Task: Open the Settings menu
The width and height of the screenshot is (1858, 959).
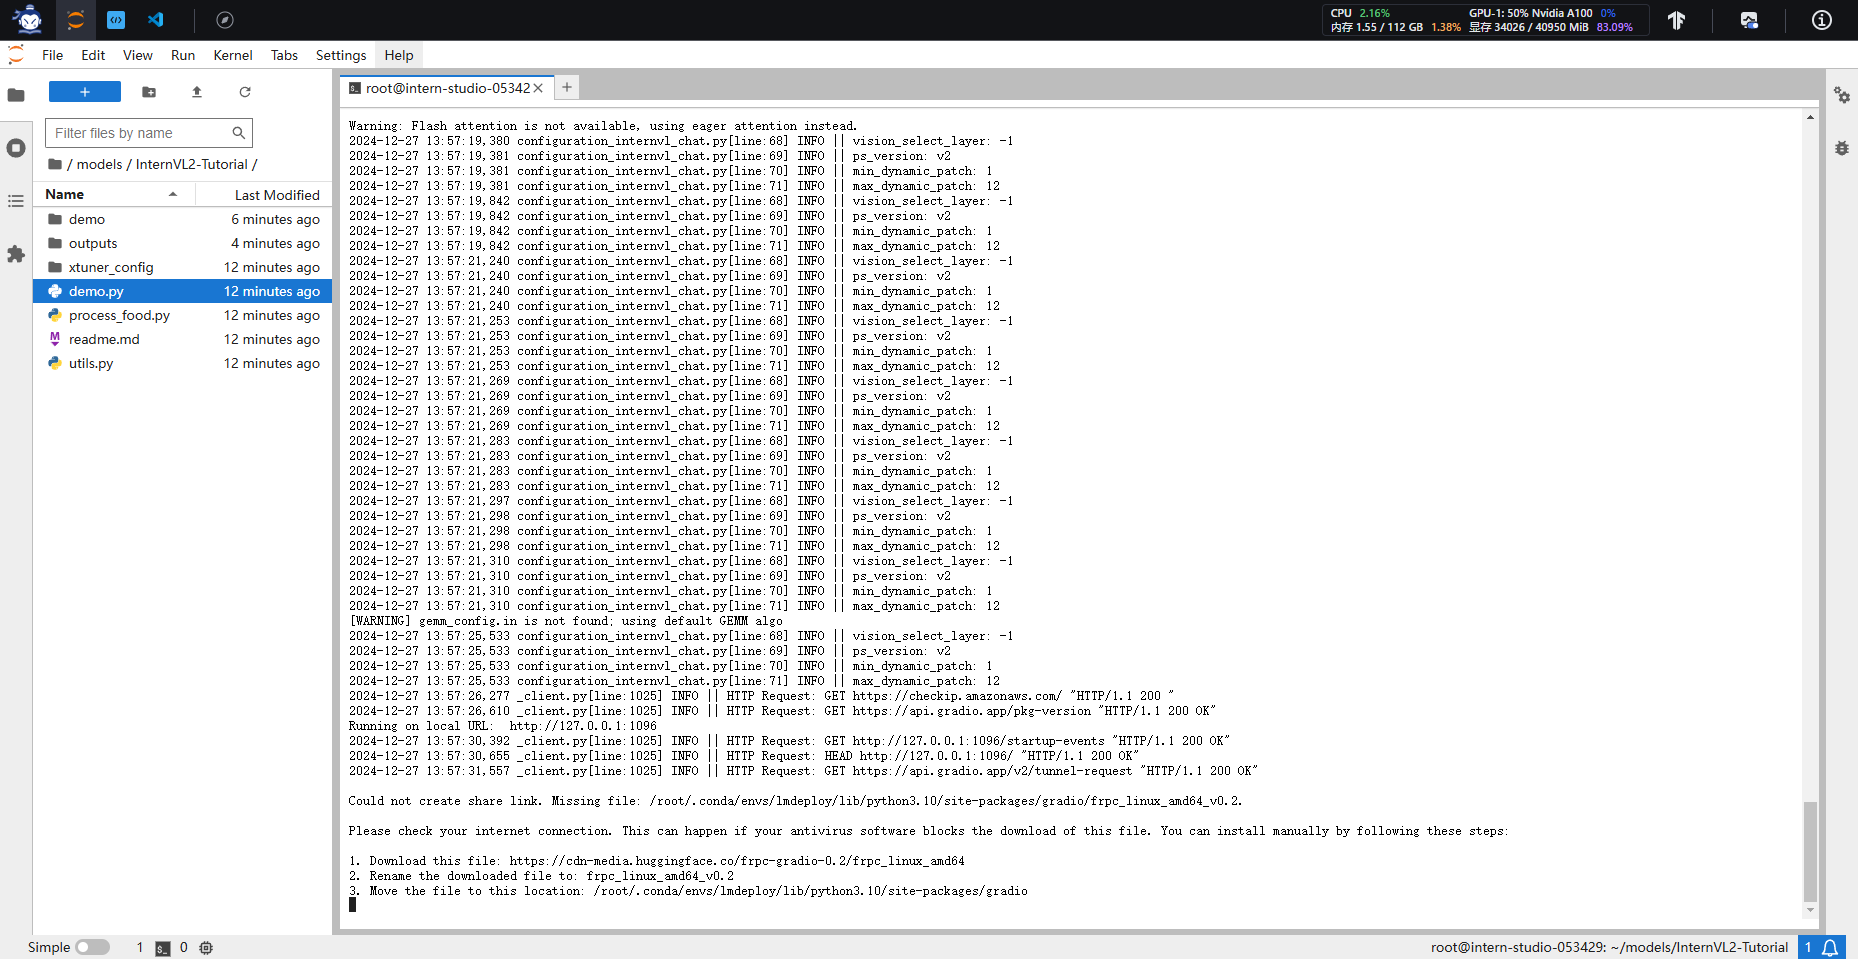Action: pos(341,55)
